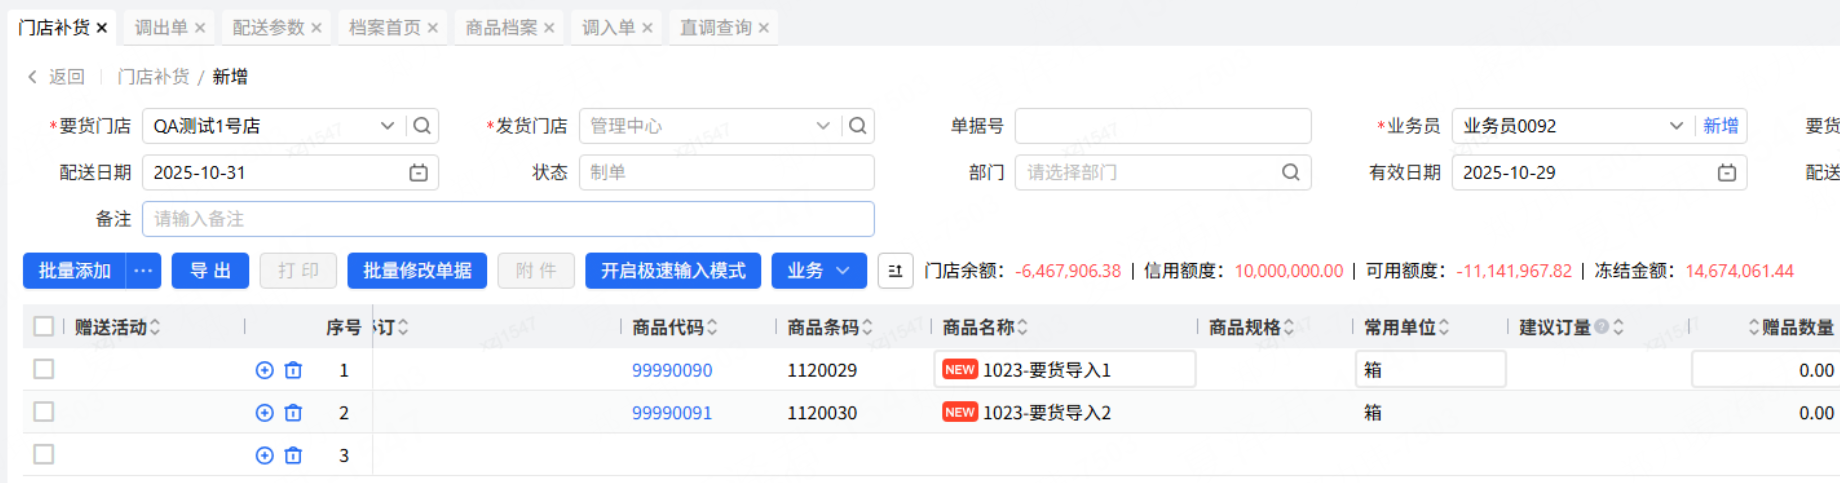The image size is (1840, 483).
Task: Click 商品名称 field 1023-要货导入1
Action: click(1065, 370)
